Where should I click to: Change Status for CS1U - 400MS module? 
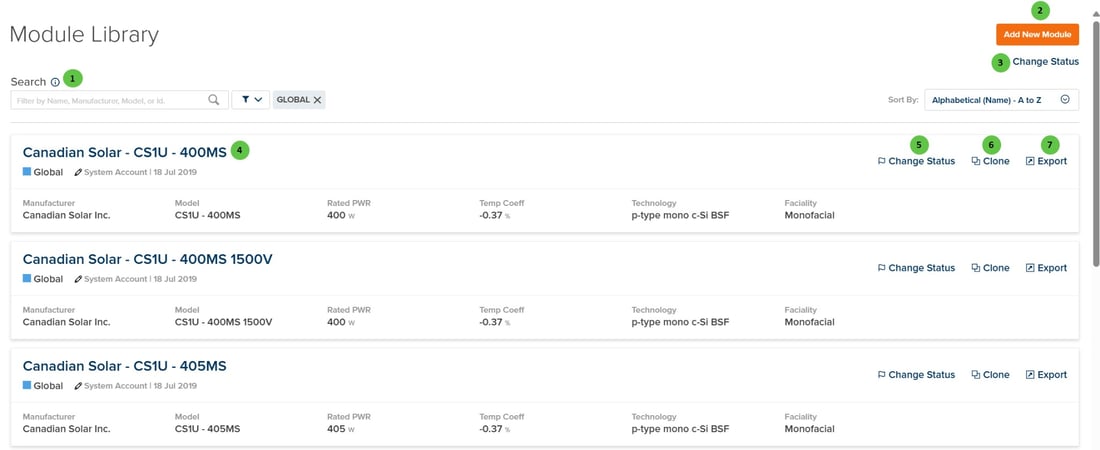pos(916,161)
